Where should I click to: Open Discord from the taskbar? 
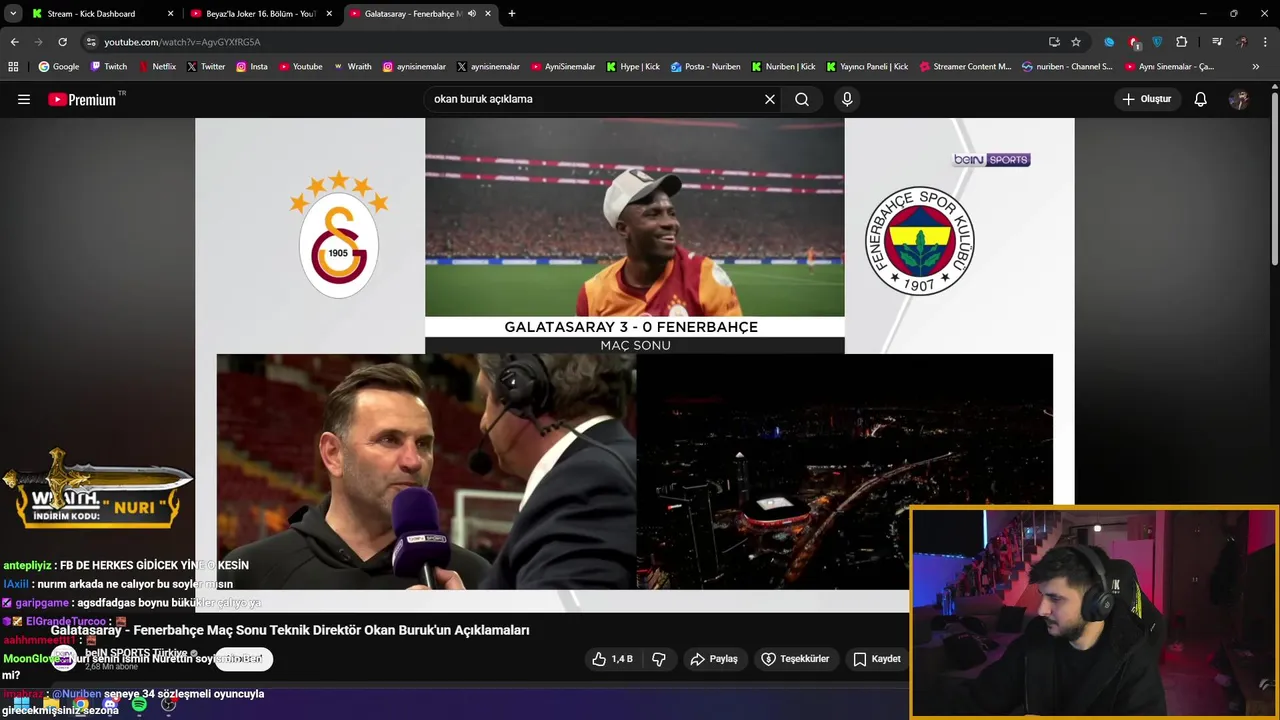tap(110, 705)
